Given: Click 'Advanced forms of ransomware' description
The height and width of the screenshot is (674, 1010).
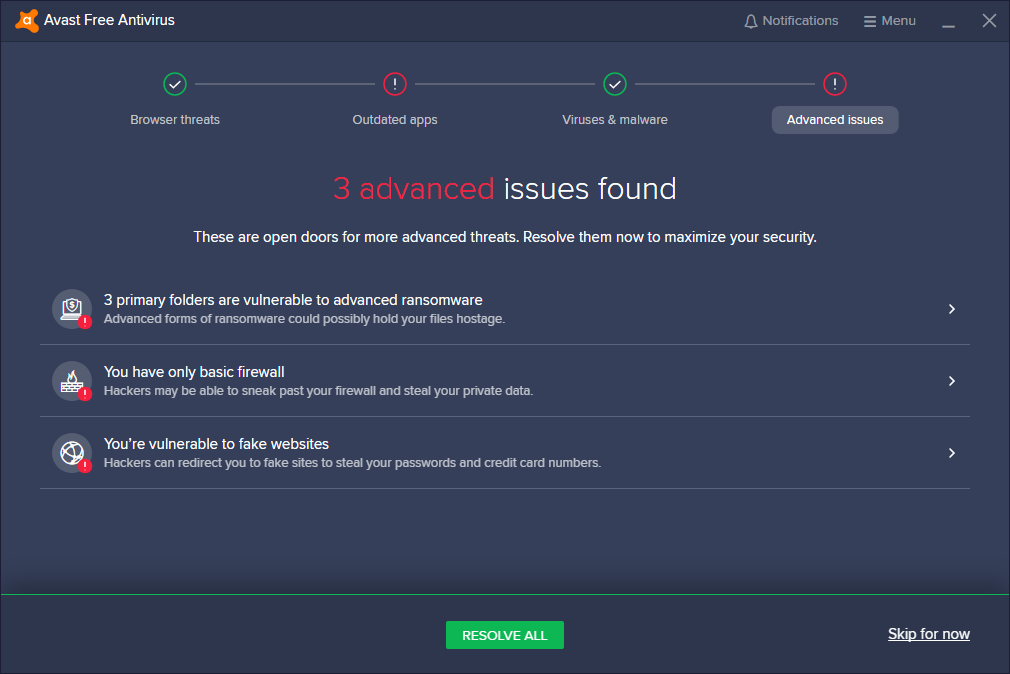Looking at the screenshot, I should pyautogui.click(x=304, y=319).
